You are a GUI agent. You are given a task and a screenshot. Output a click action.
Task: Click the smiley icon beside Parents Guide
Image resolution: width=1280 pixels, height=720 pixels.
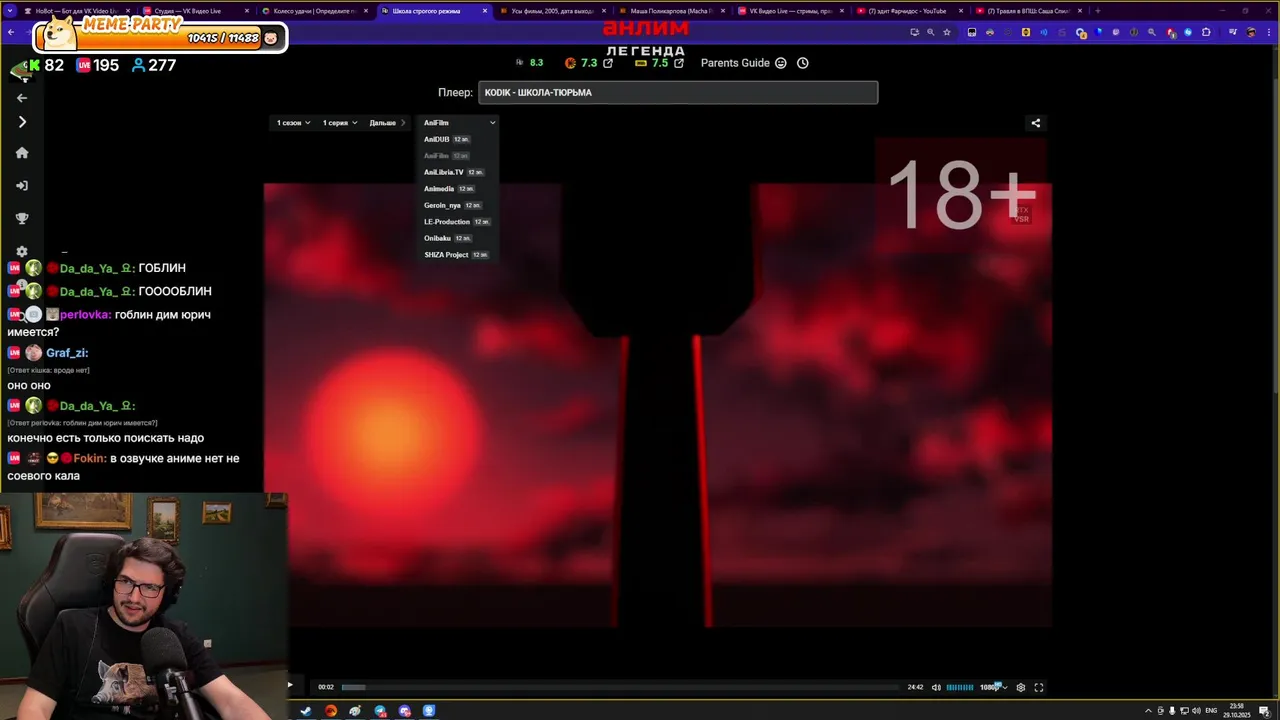click(781, 63)
